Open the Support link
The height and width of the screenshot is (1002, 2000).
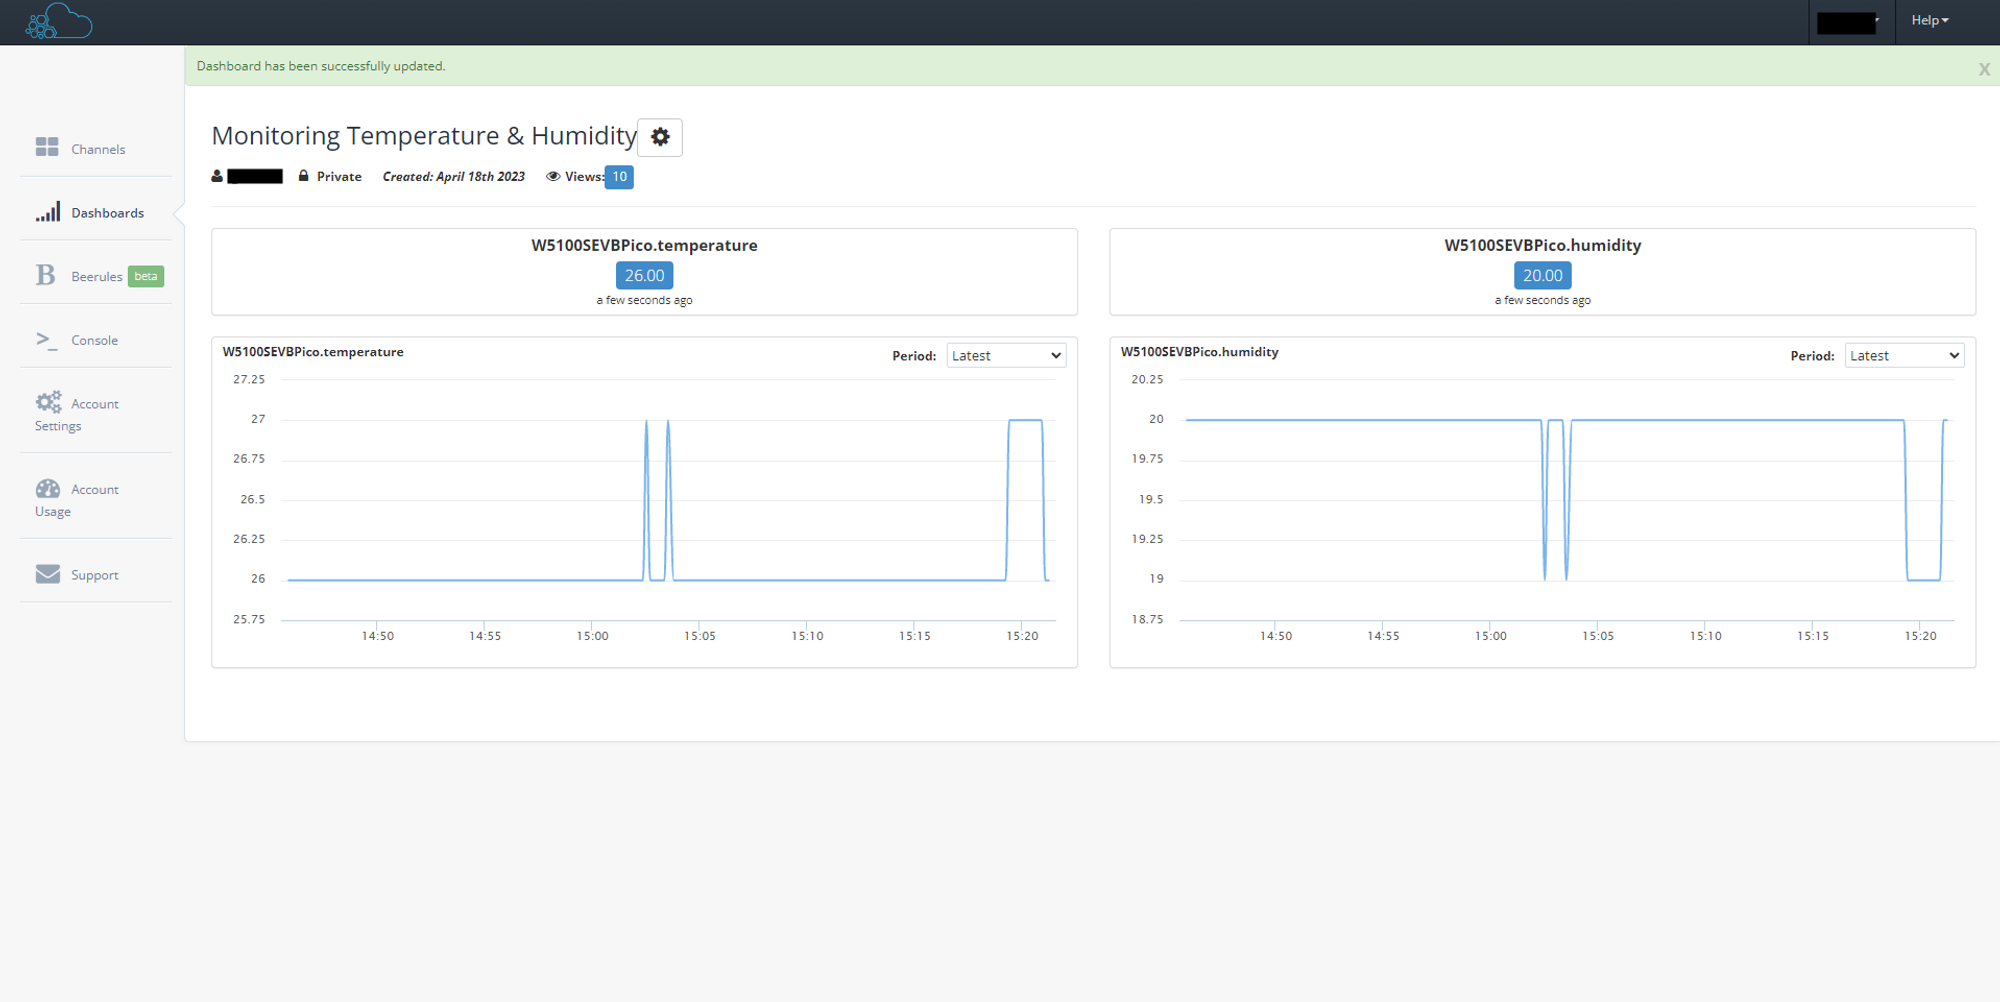coord(96,574)
